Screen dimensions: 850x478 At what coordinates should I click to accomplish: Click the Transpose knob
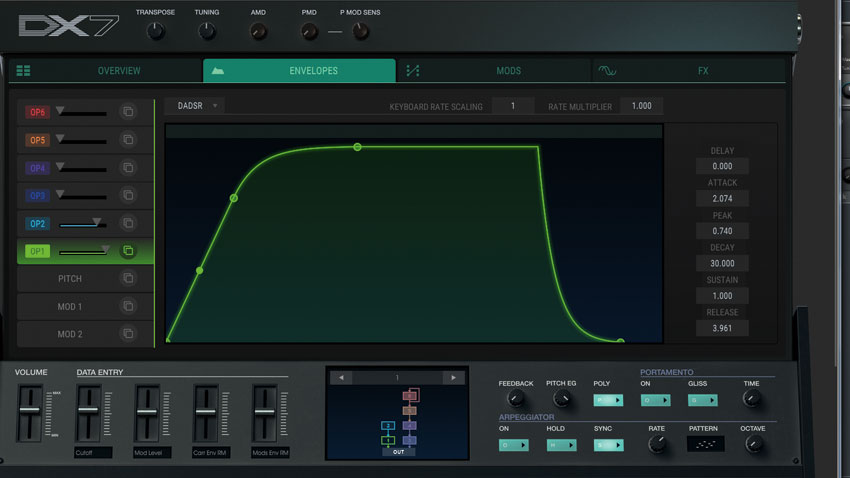click(x=155, y=31)
